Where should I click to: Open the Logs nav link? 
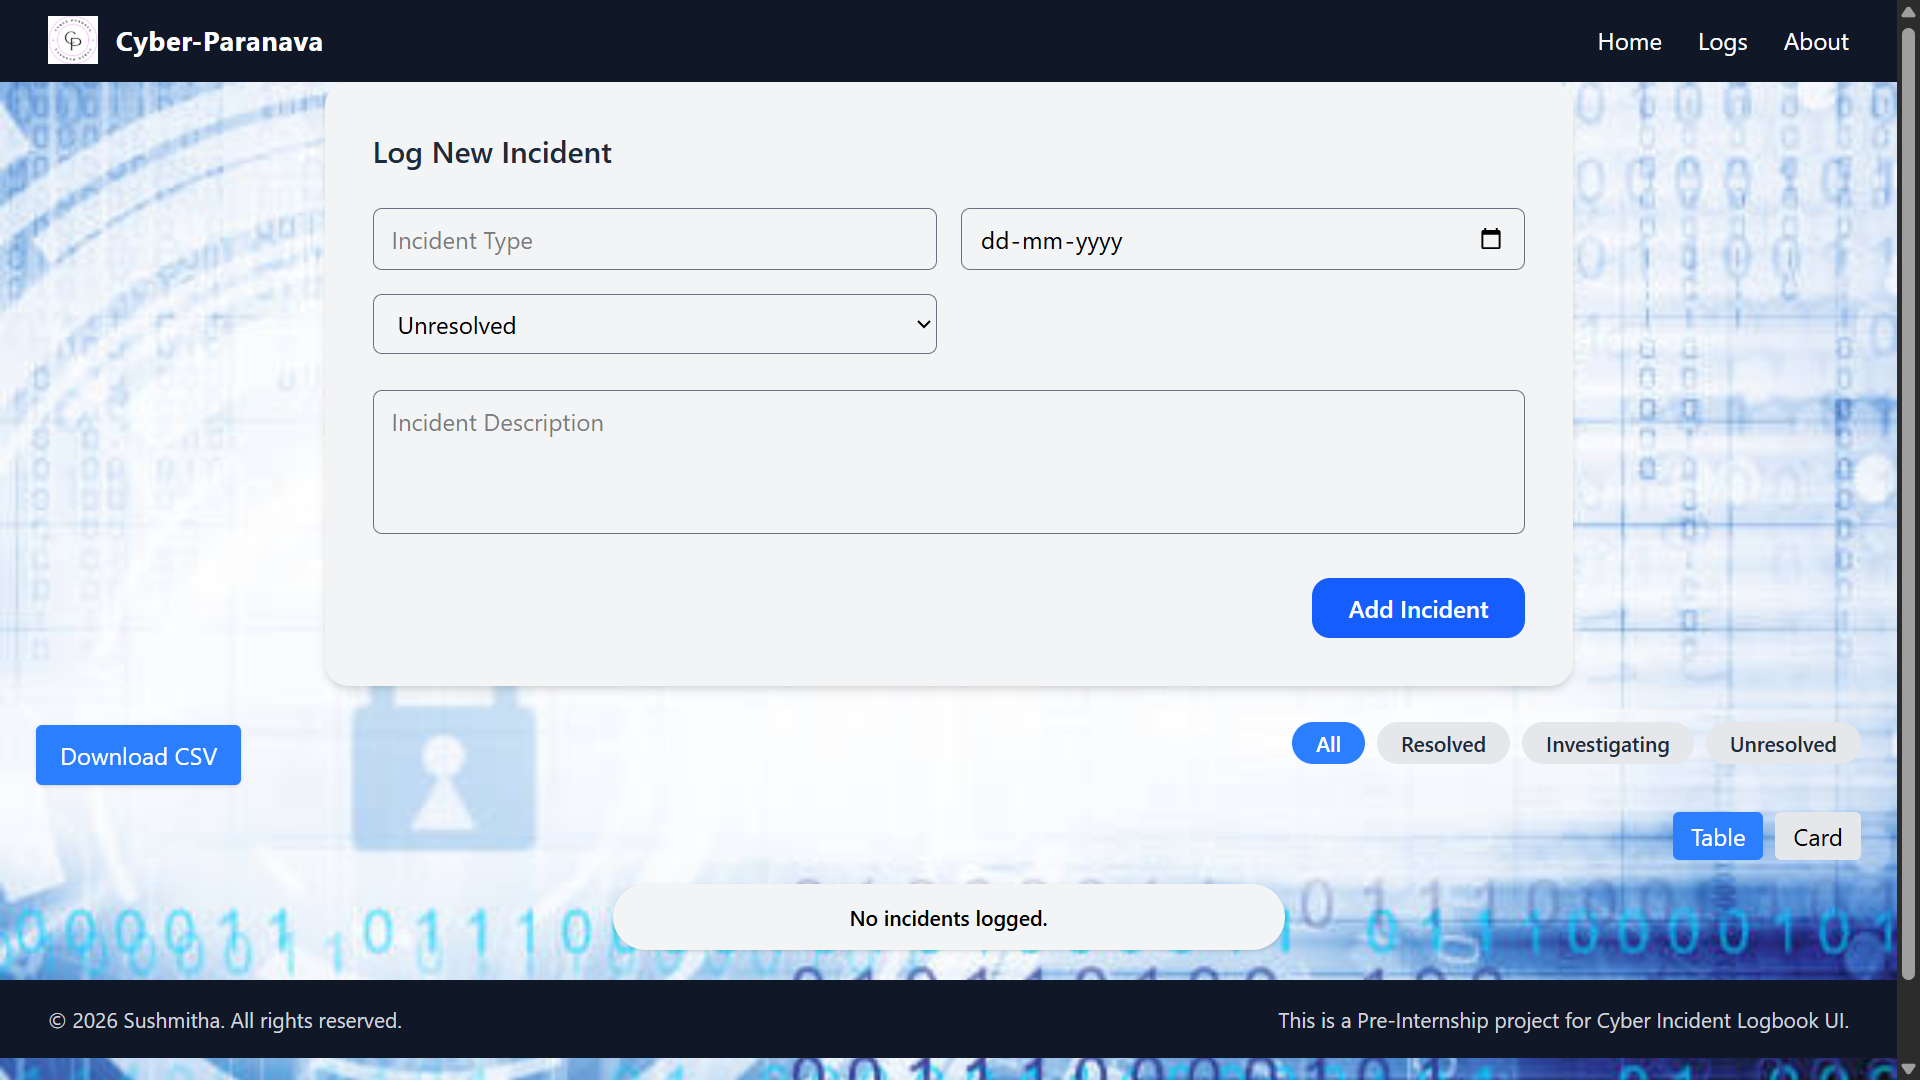[1722, 41]
